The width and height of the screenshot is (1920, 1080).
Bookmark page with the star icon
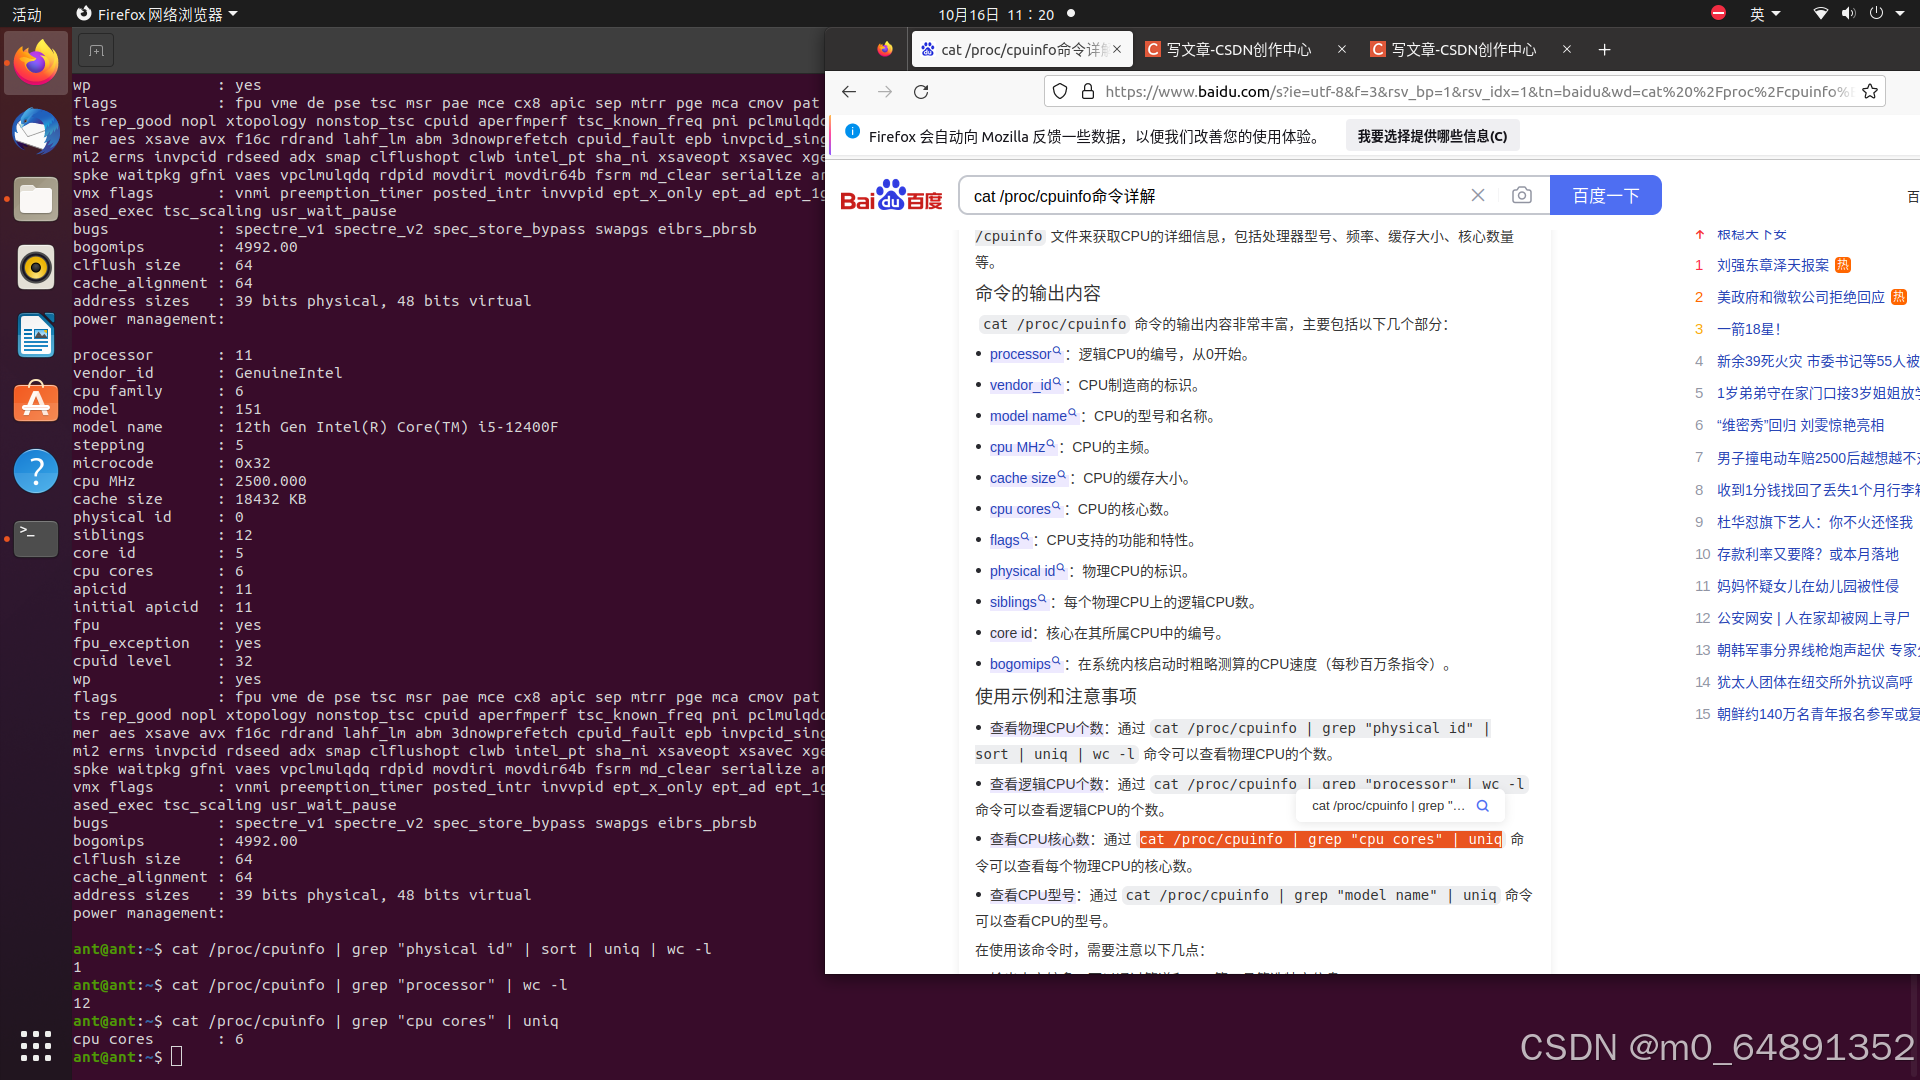[x=1870, y=92]
